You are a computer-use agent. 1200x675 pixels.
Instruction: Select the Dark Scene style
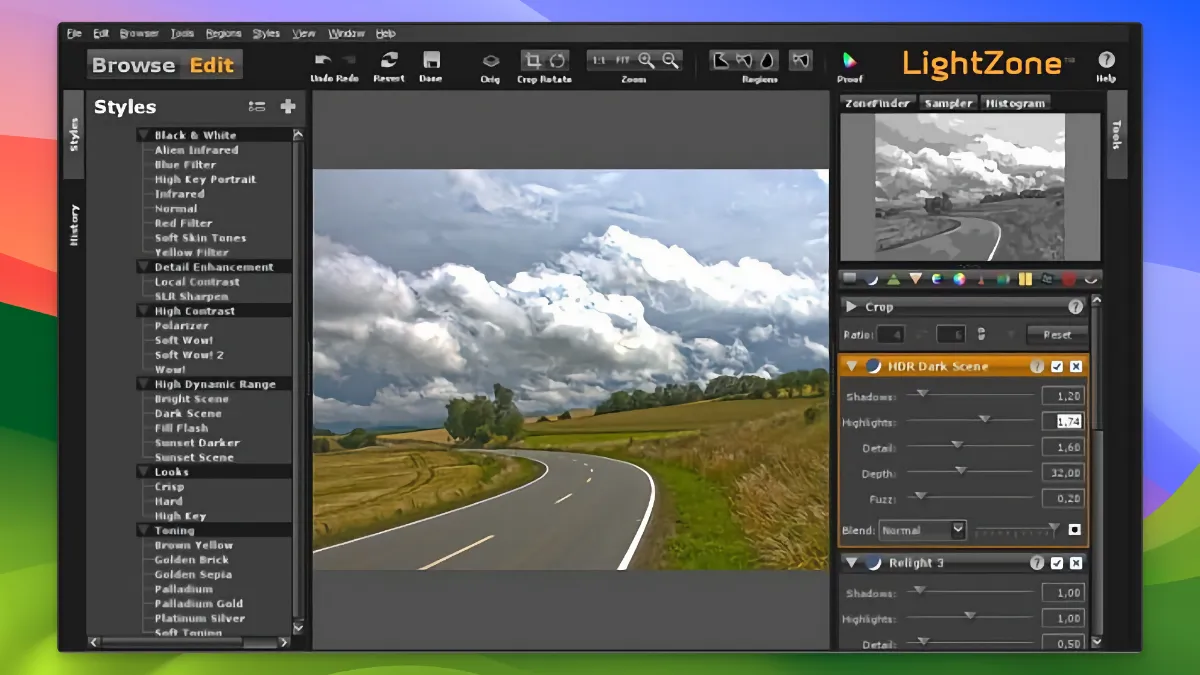click(x=186, y=413)
